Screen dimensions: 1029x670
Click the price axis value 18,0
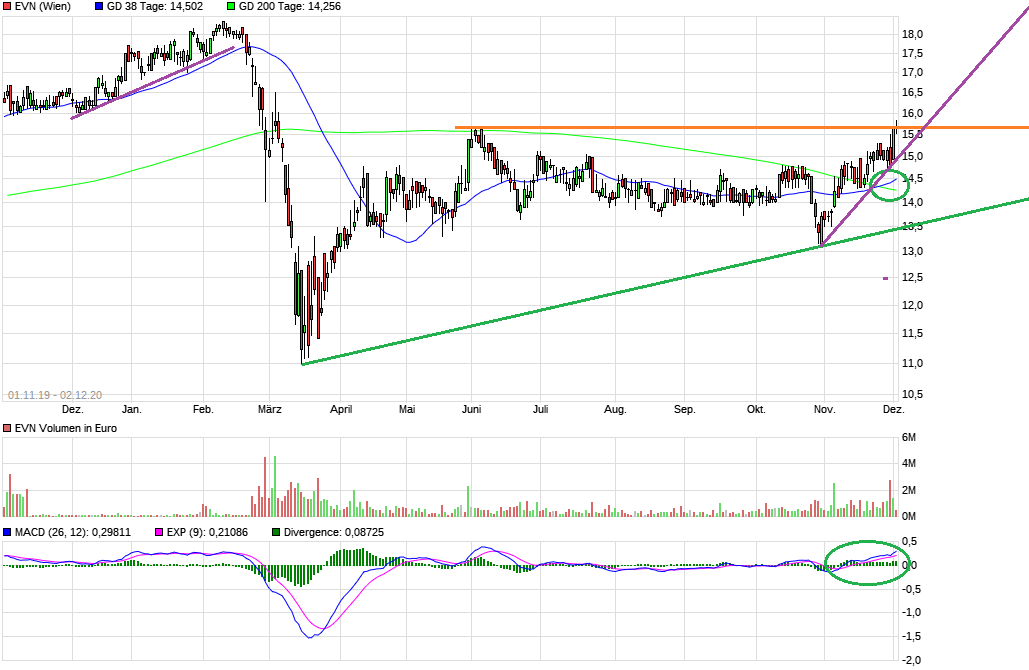(x=912, y=34)
